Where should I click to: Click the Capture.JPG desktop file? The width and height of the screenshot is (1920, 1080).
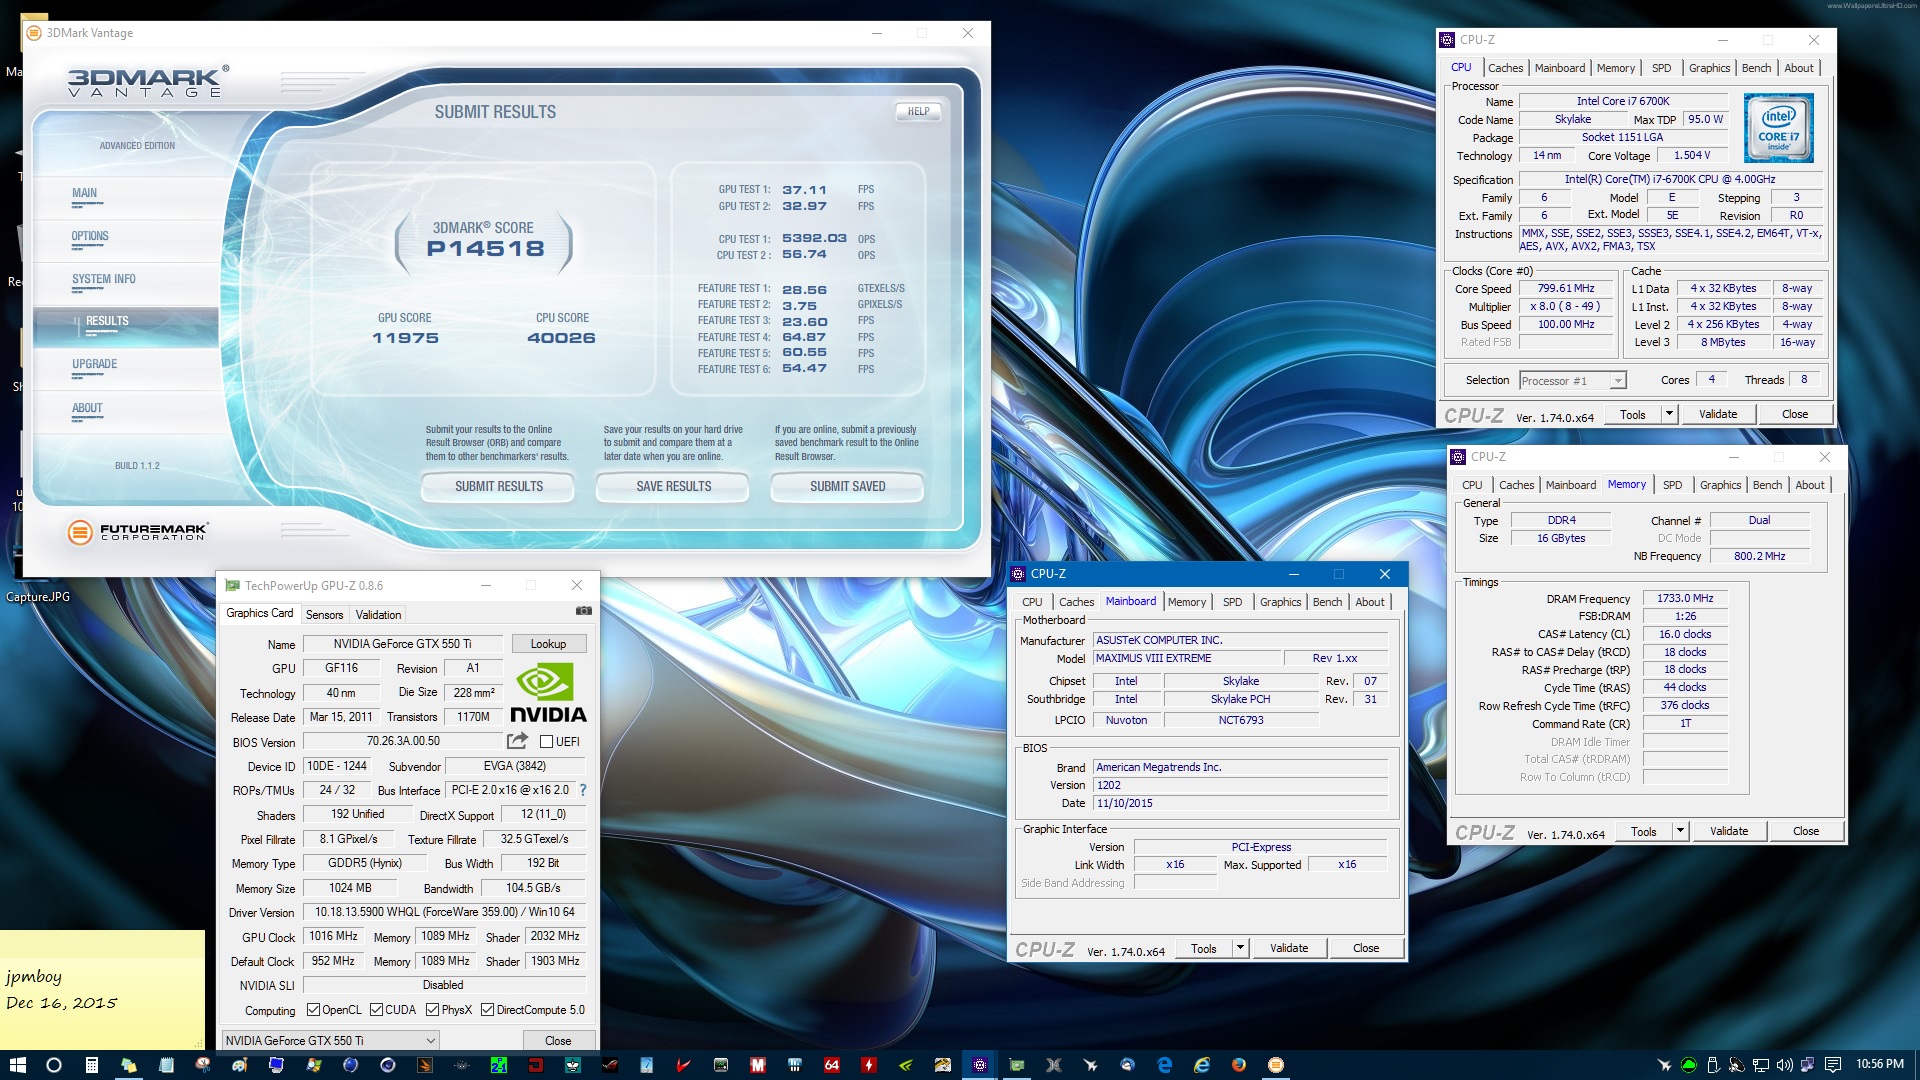[38, 597]
